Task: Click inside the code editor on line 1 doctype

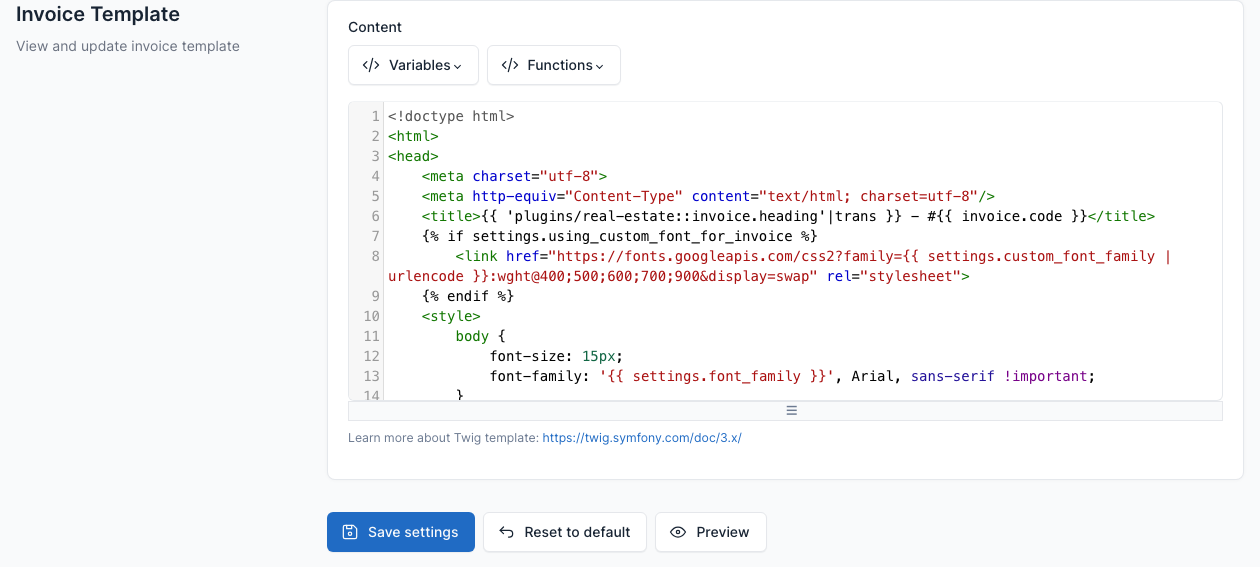Action: [451, 116]
